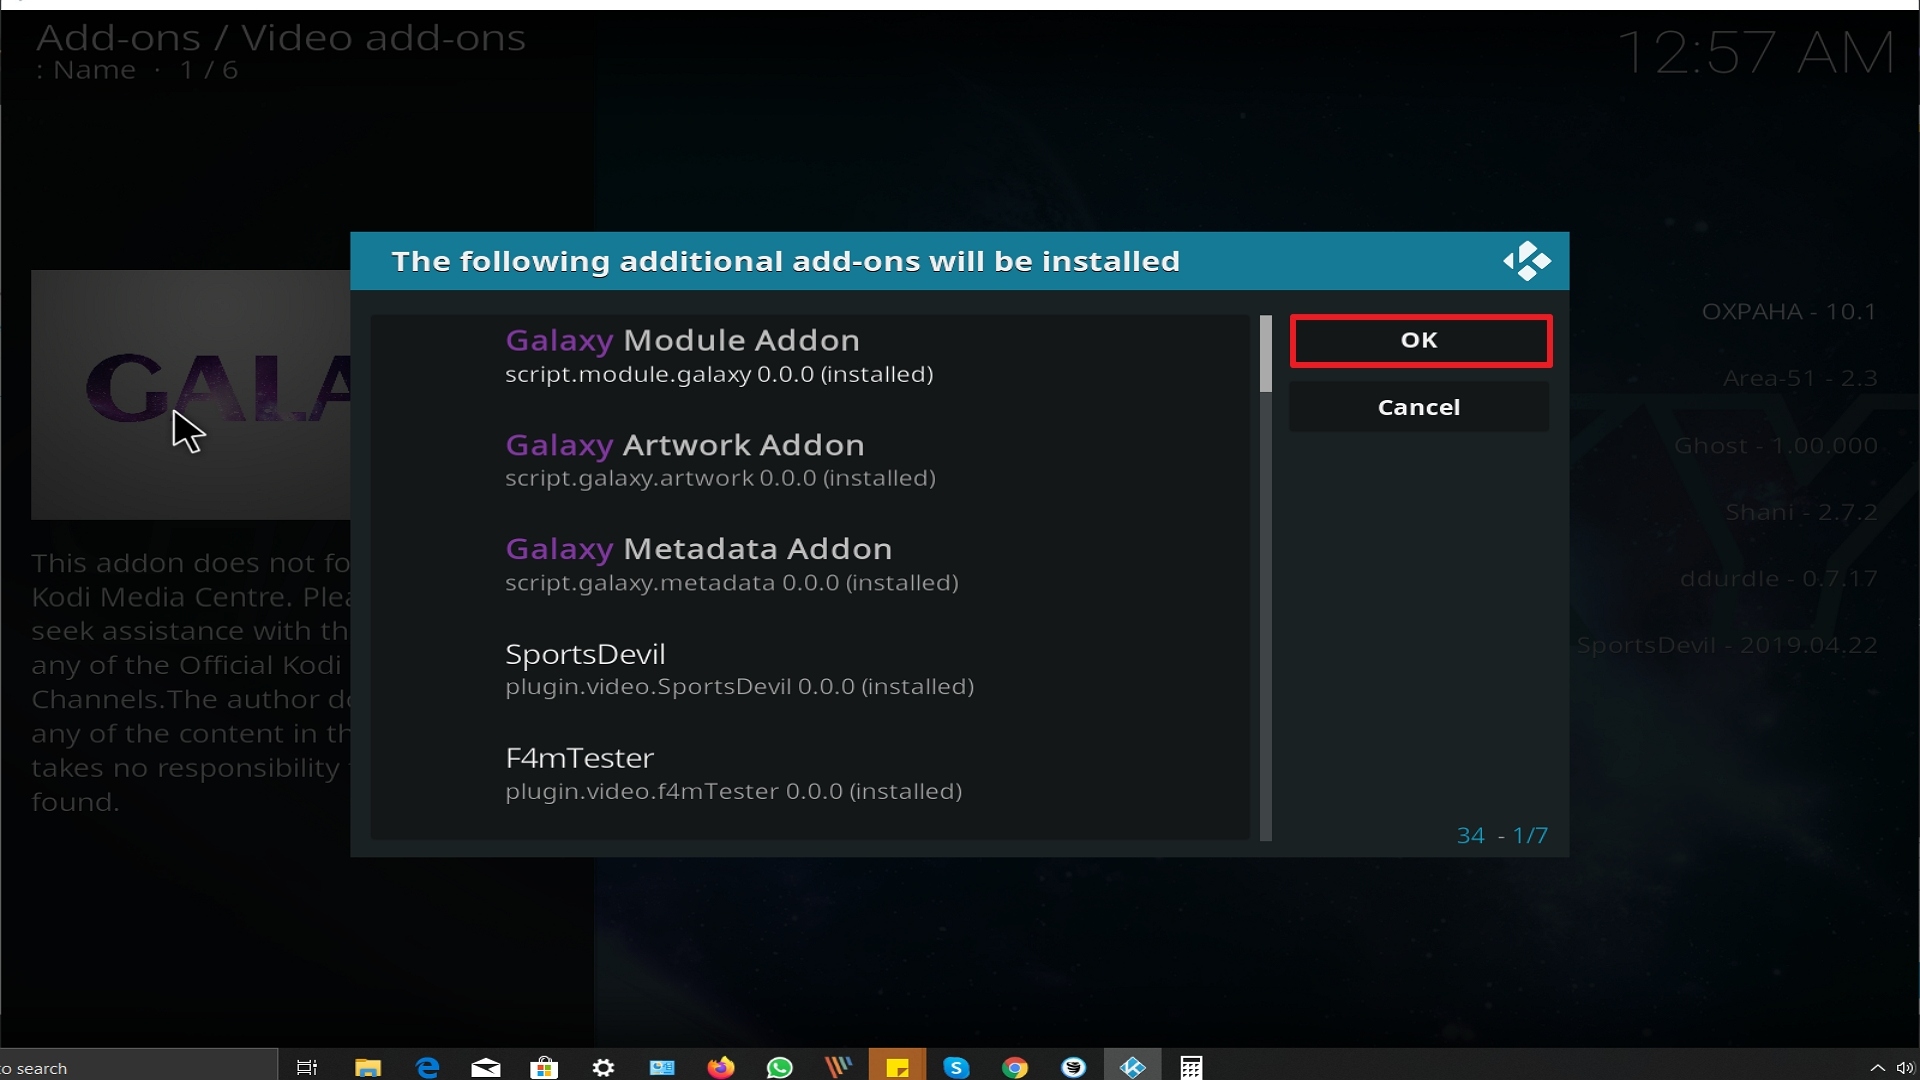This screenshot has height=1080, width=1920.
Task: Select ddurdle - 0.7.17 in background list
Action: tap(1778, 579)
